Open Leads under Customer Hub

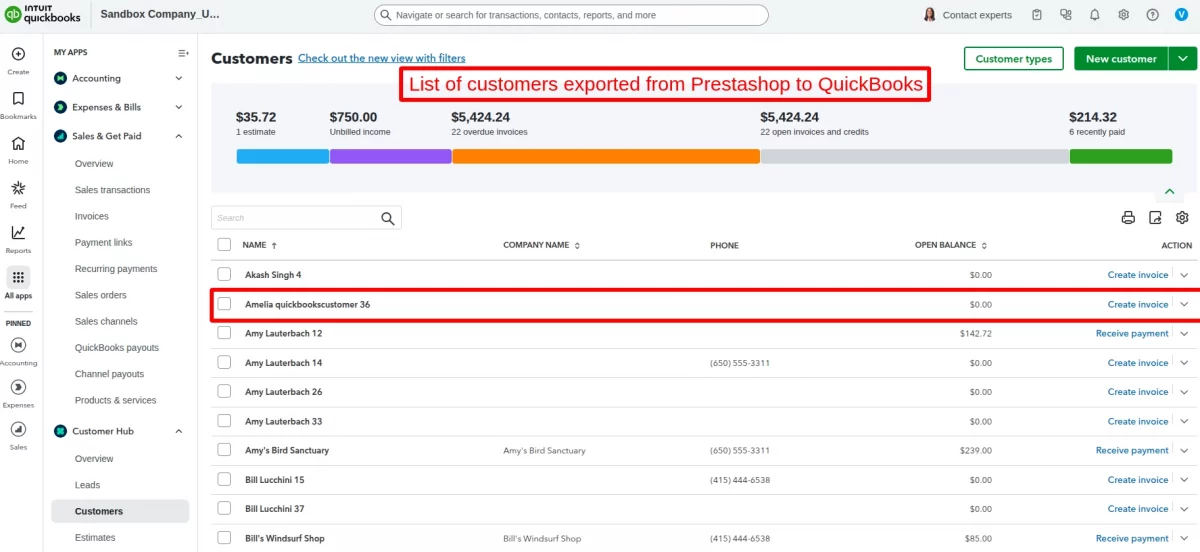pyautogui.click(x=87, y=485)
